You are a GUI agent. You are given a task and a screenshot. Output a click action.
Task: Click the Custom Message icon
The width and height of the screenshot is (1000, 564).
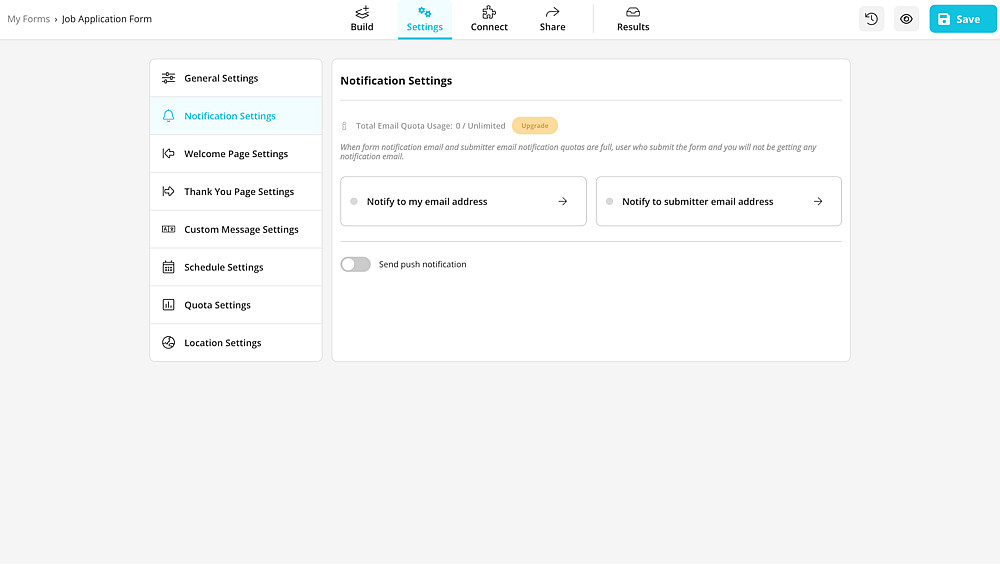[x=168, y=229]
